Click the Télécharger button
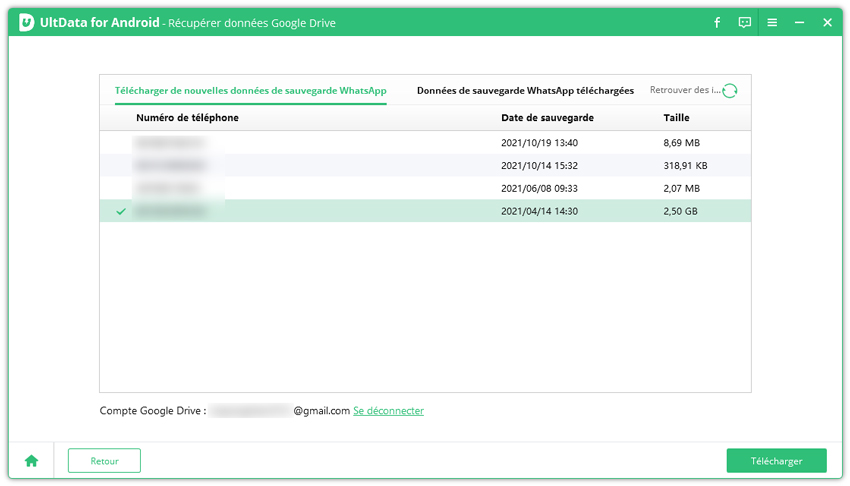Image resolution: width=850 pixels, height=486 pixels. click(776, 461)
